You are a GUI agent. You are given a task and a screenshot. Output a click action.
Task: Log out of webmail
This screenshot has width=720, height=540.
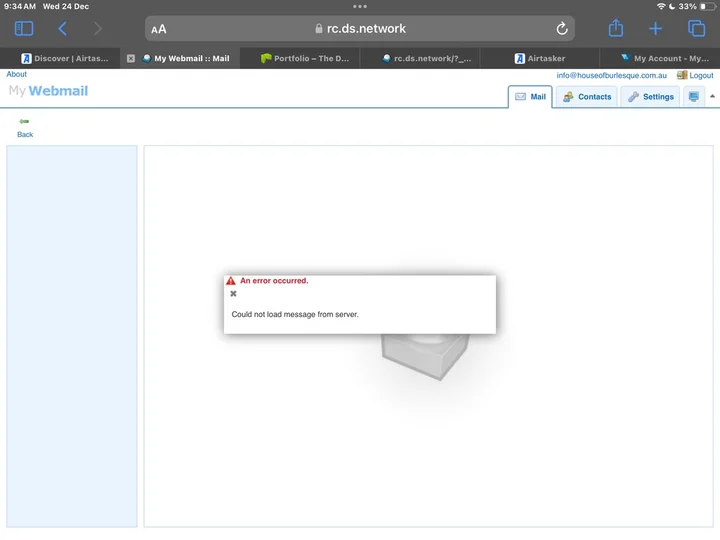coord(695,75)
